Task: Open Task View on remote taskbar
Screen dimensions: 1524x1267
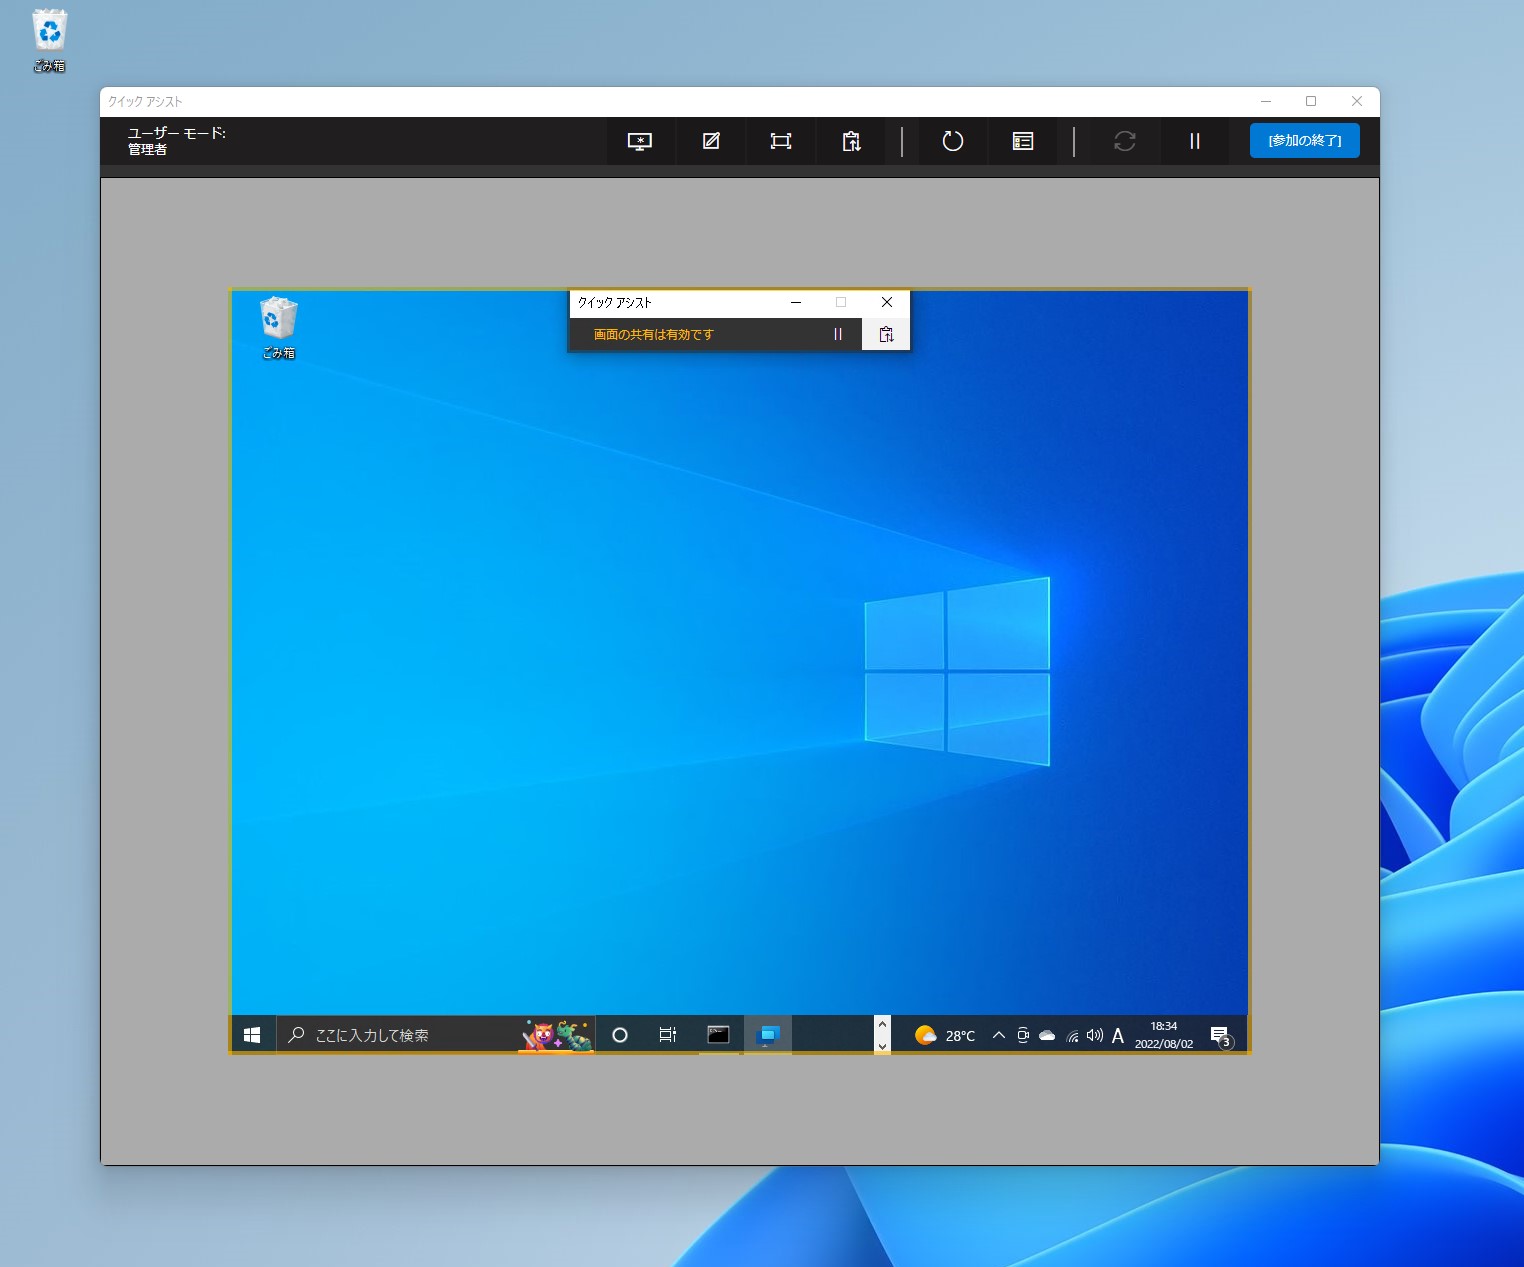Action: click(668, 1035)
